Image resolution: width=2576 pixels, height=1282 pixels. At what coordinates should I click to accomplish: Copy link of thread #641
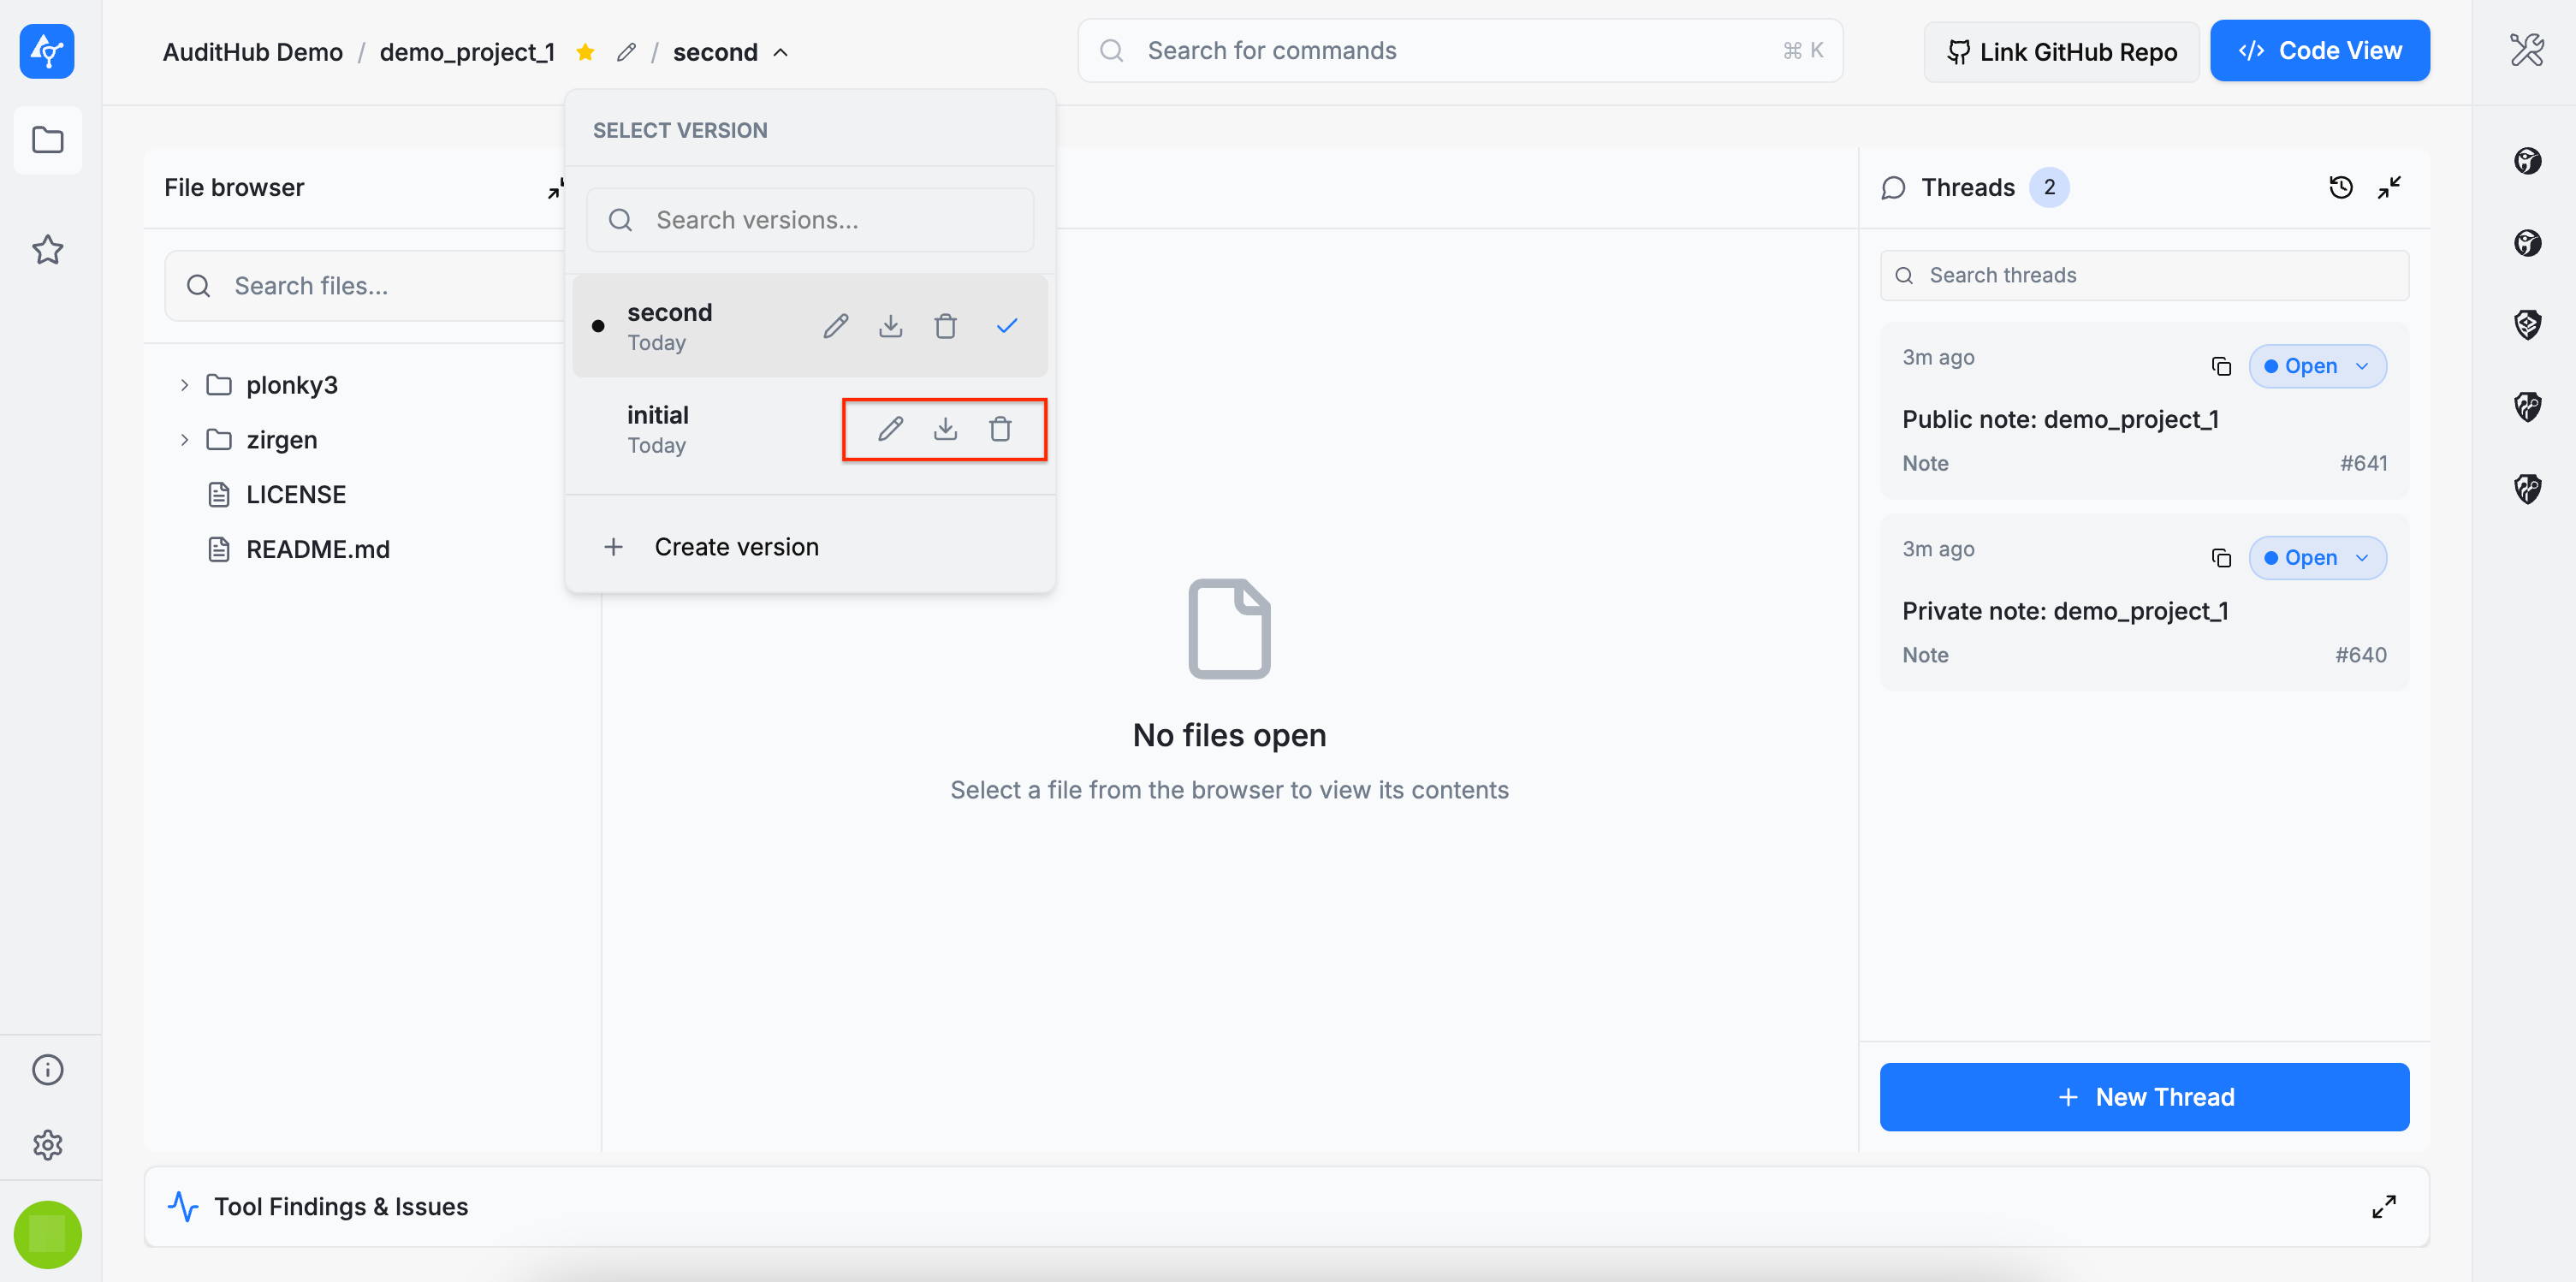coord(2221,366)
